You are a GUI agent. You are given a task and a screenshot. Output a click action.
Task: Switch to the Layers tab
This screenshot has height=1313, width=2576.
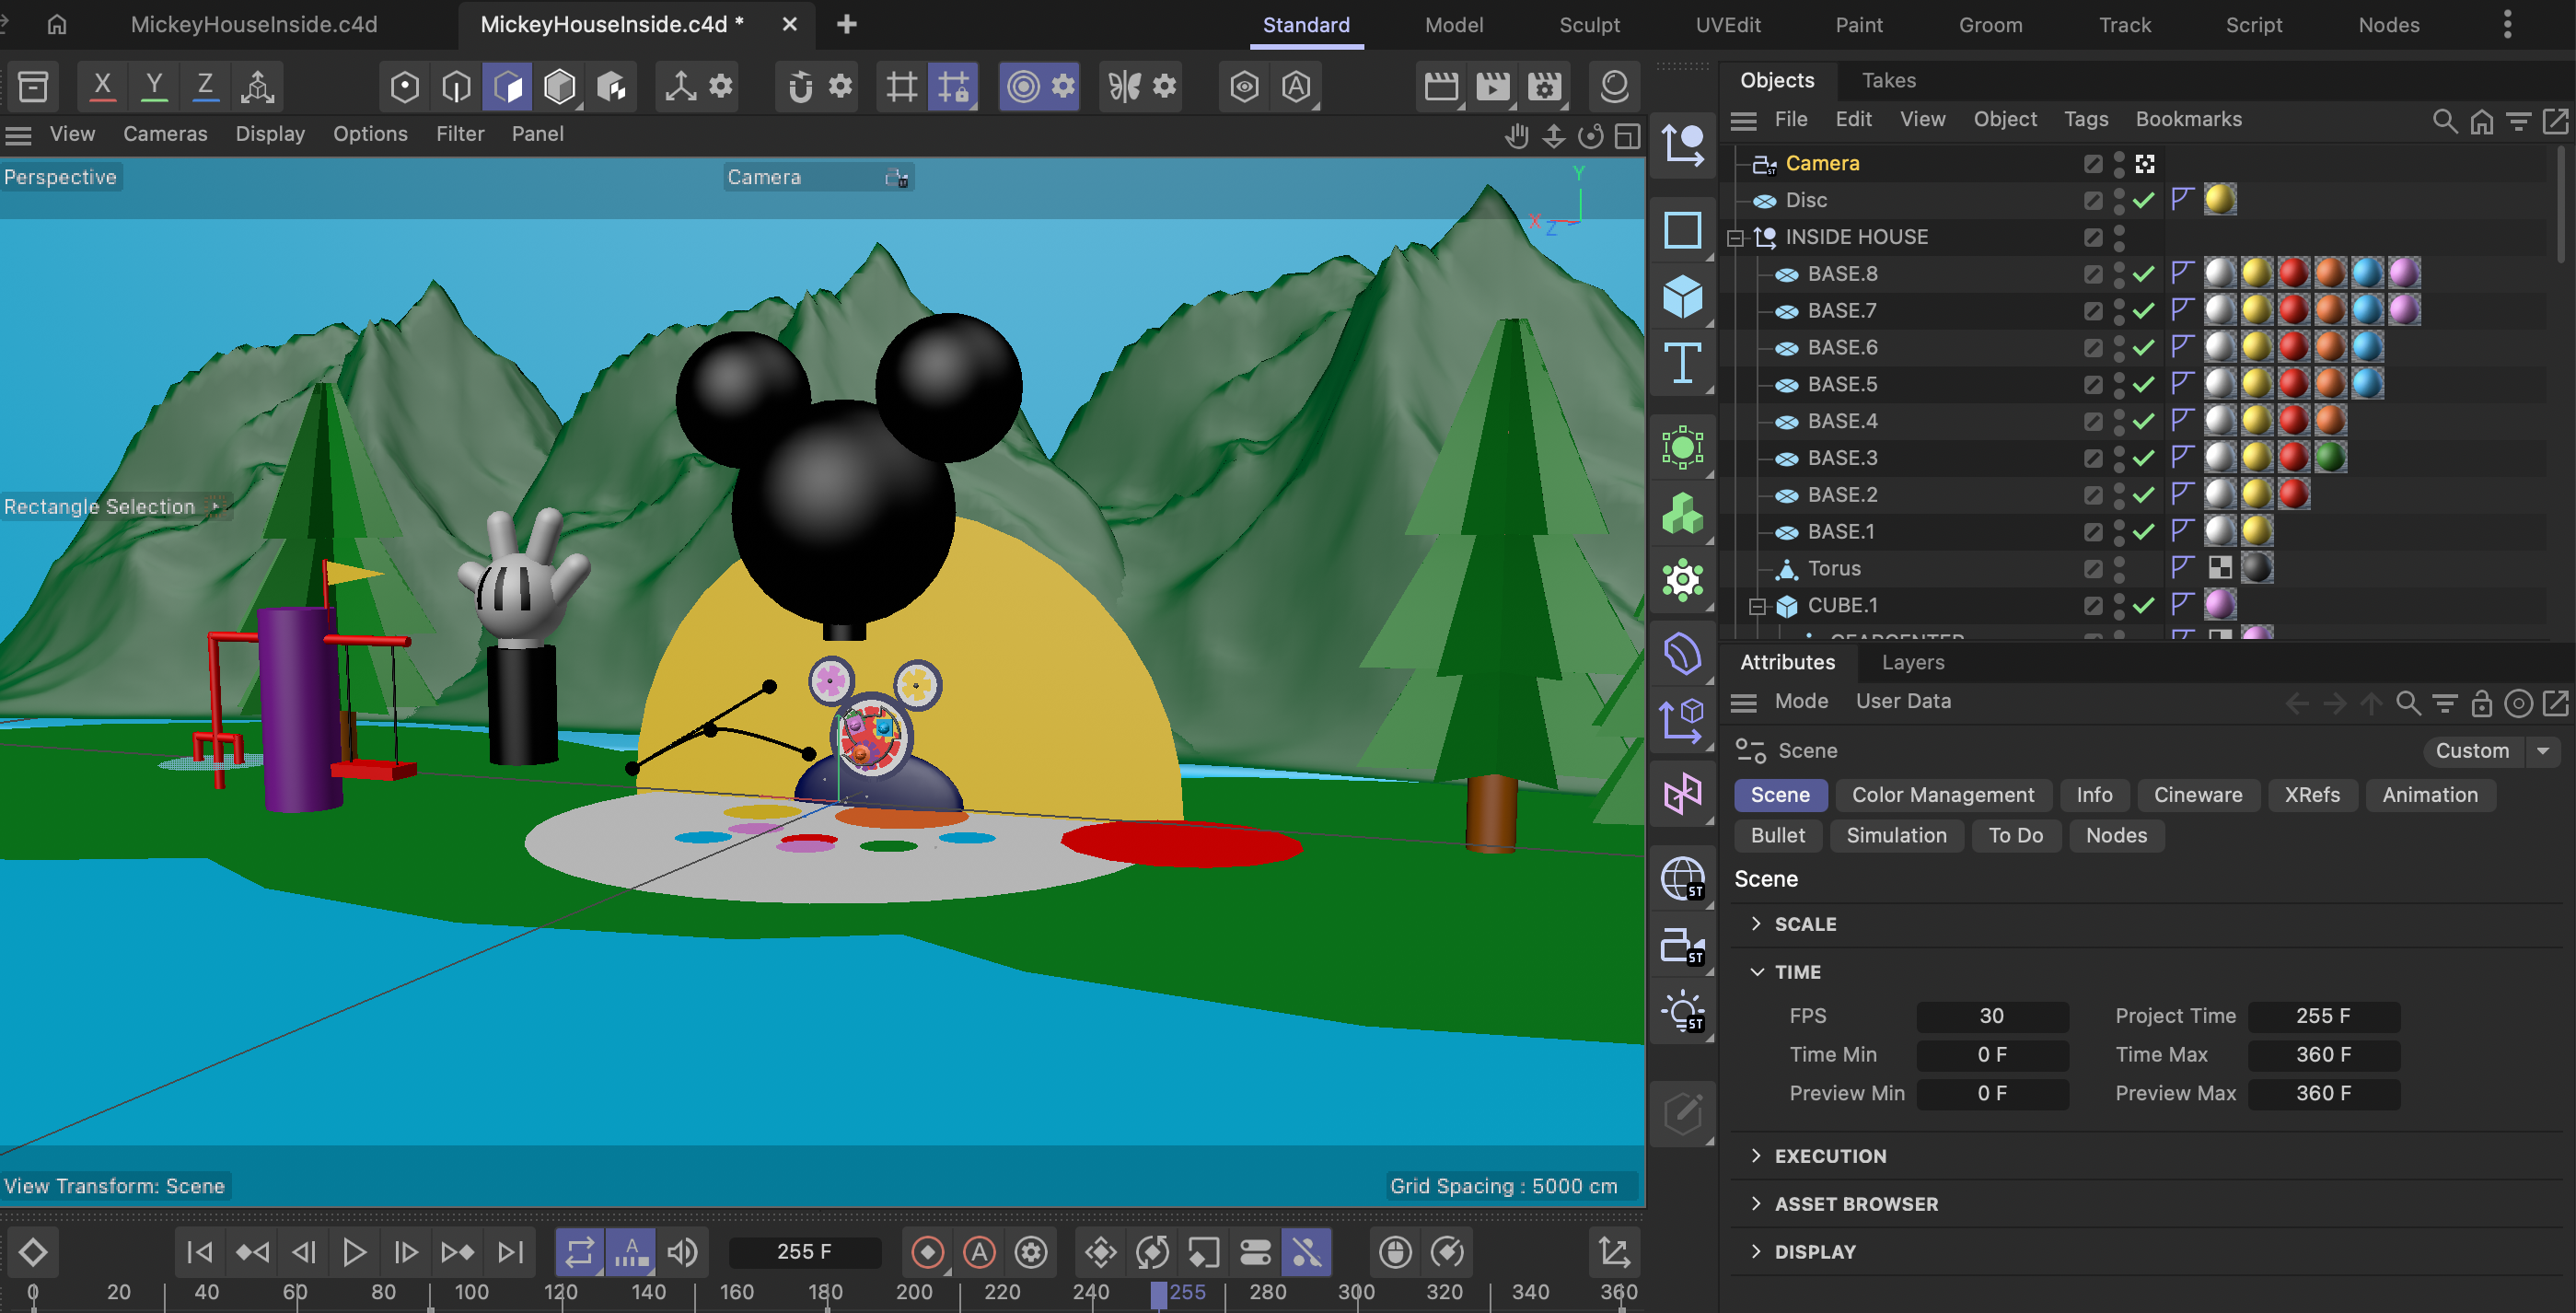[1912, 662]
